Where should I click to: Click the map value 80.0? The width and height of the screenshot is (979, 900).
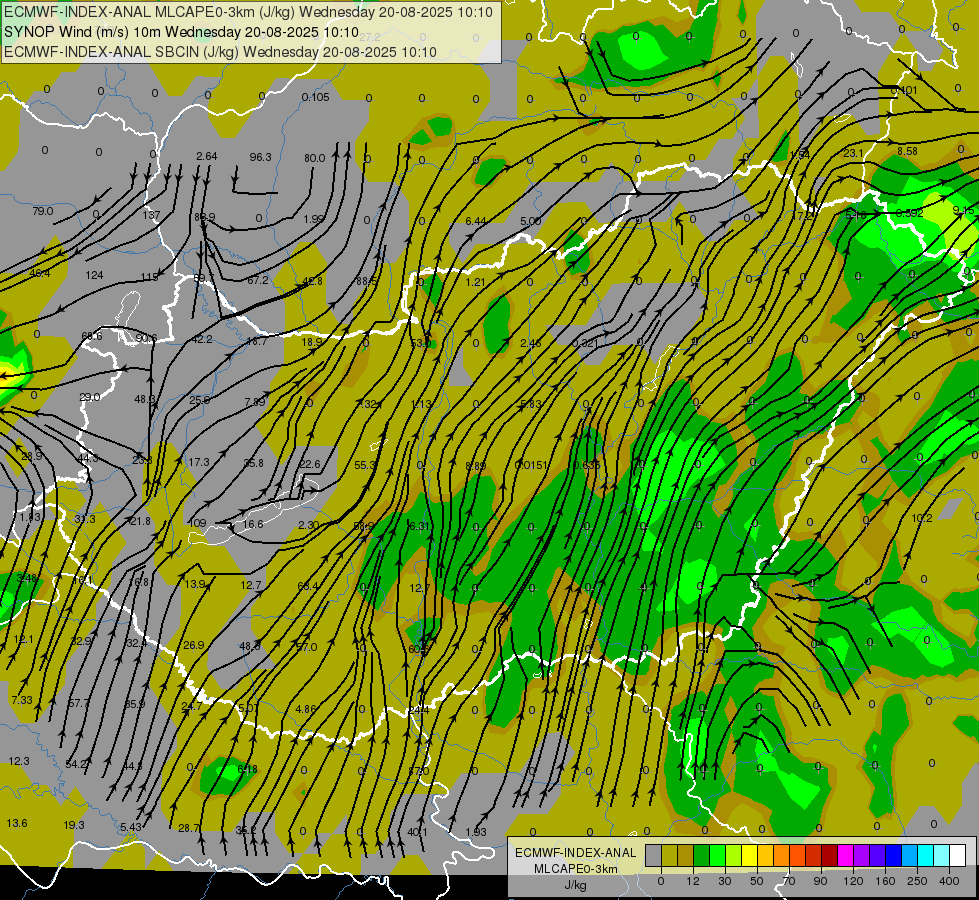coord(315,158)
